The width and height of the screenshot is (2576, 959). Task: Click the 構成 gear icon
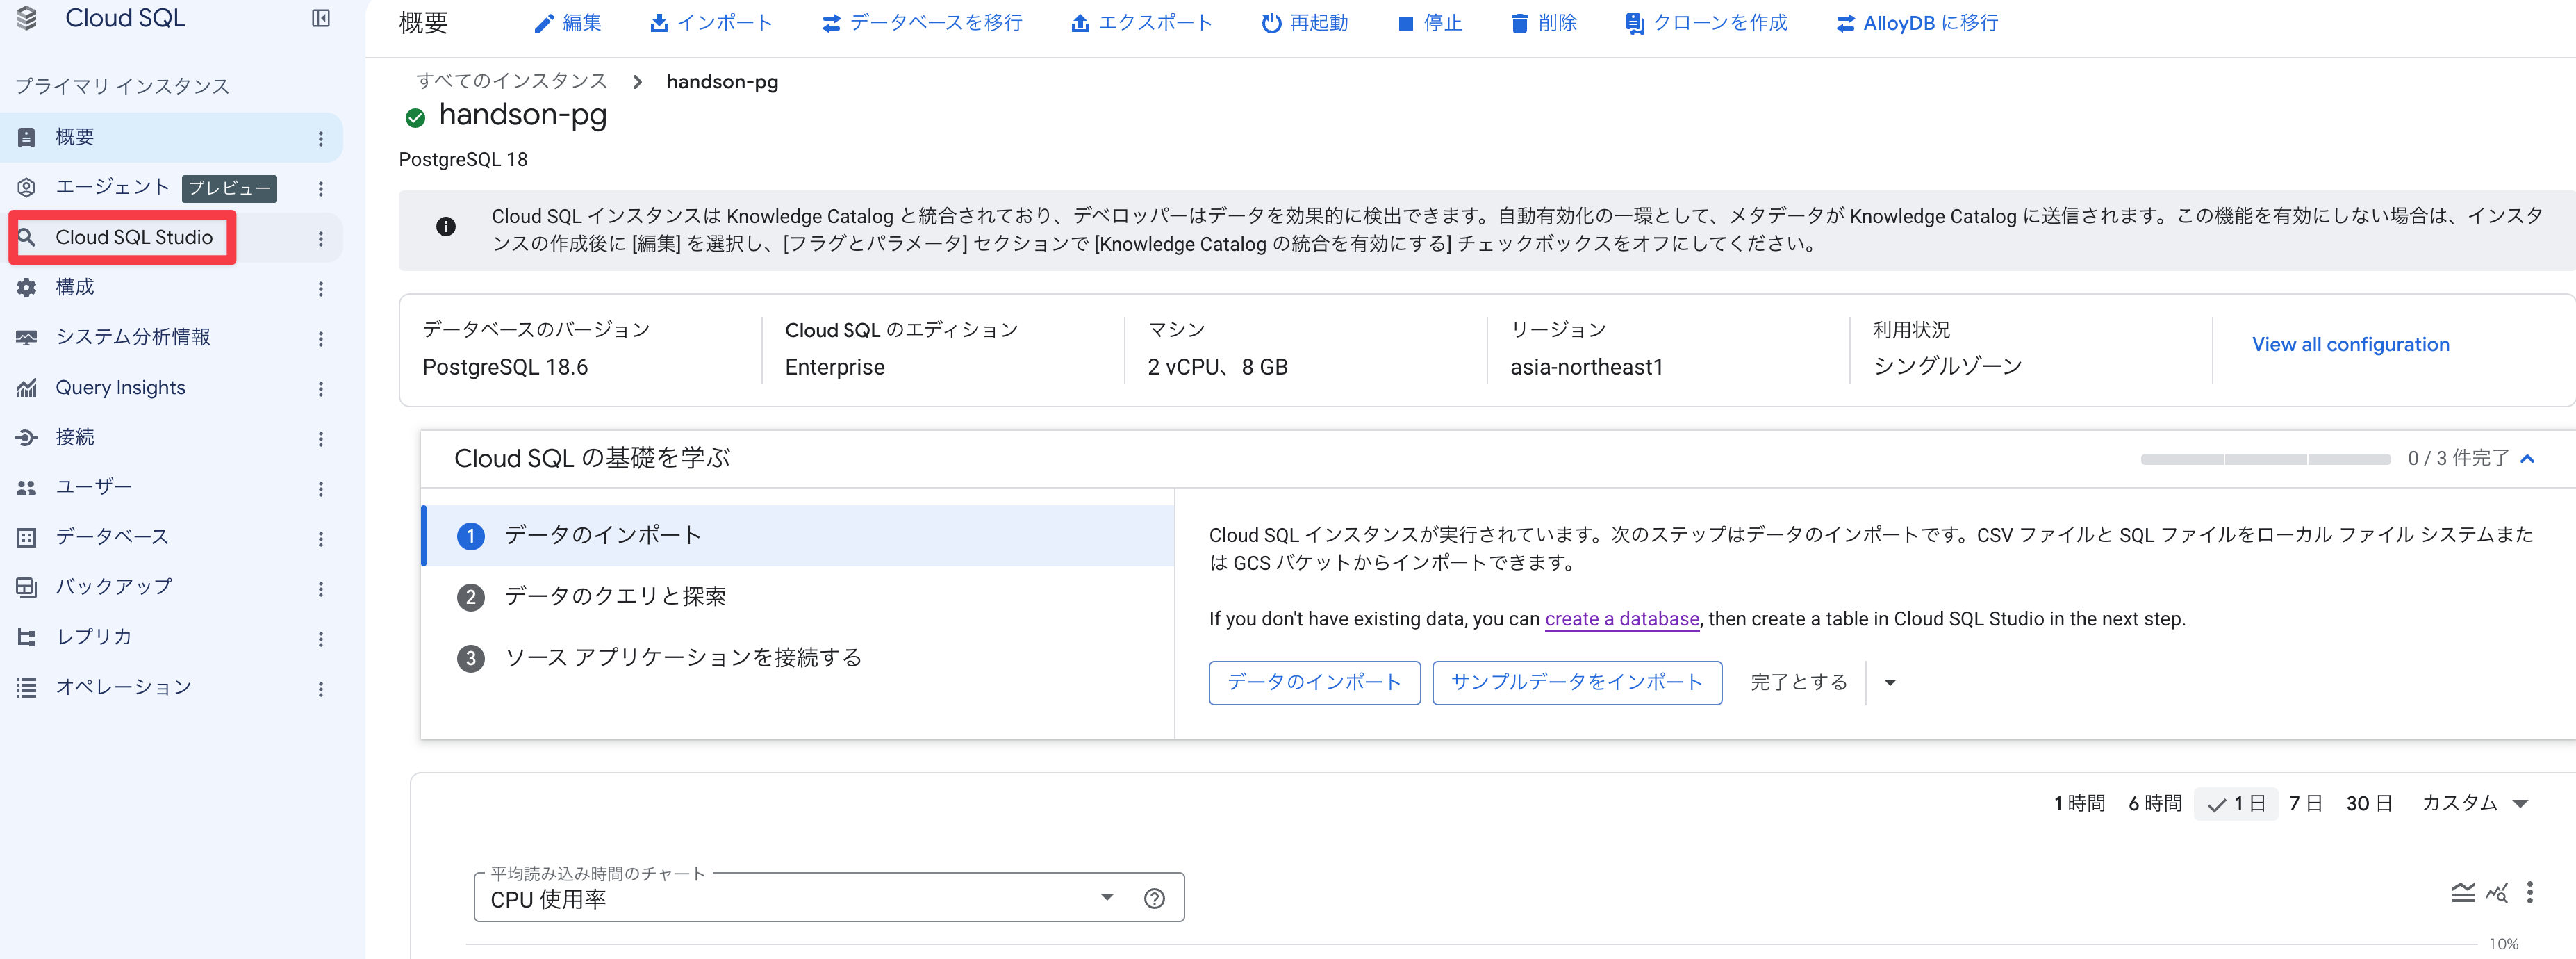[27, 288]
